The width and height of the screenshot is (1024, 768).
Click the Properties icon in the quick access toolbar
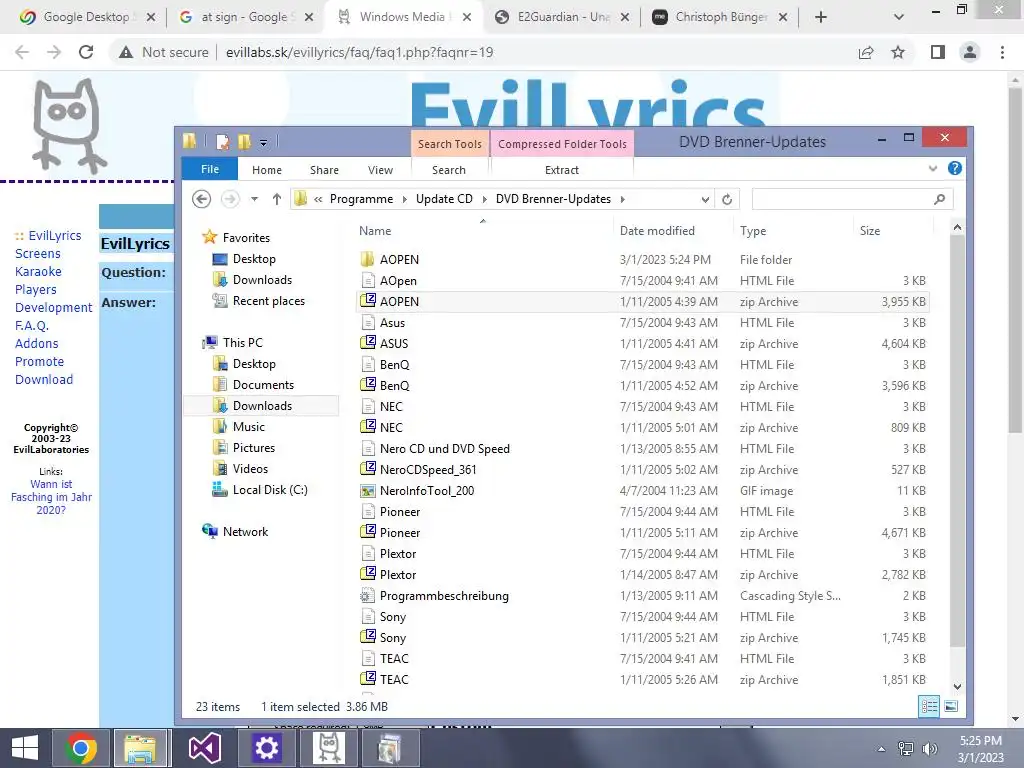[223, 142]
